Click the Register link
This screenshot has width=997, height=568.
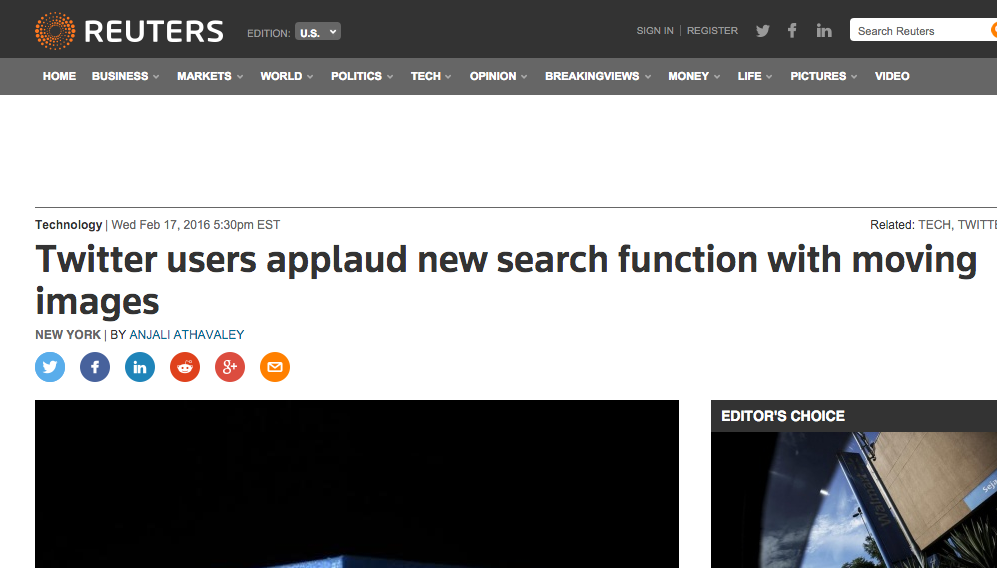tap(712, 31)
